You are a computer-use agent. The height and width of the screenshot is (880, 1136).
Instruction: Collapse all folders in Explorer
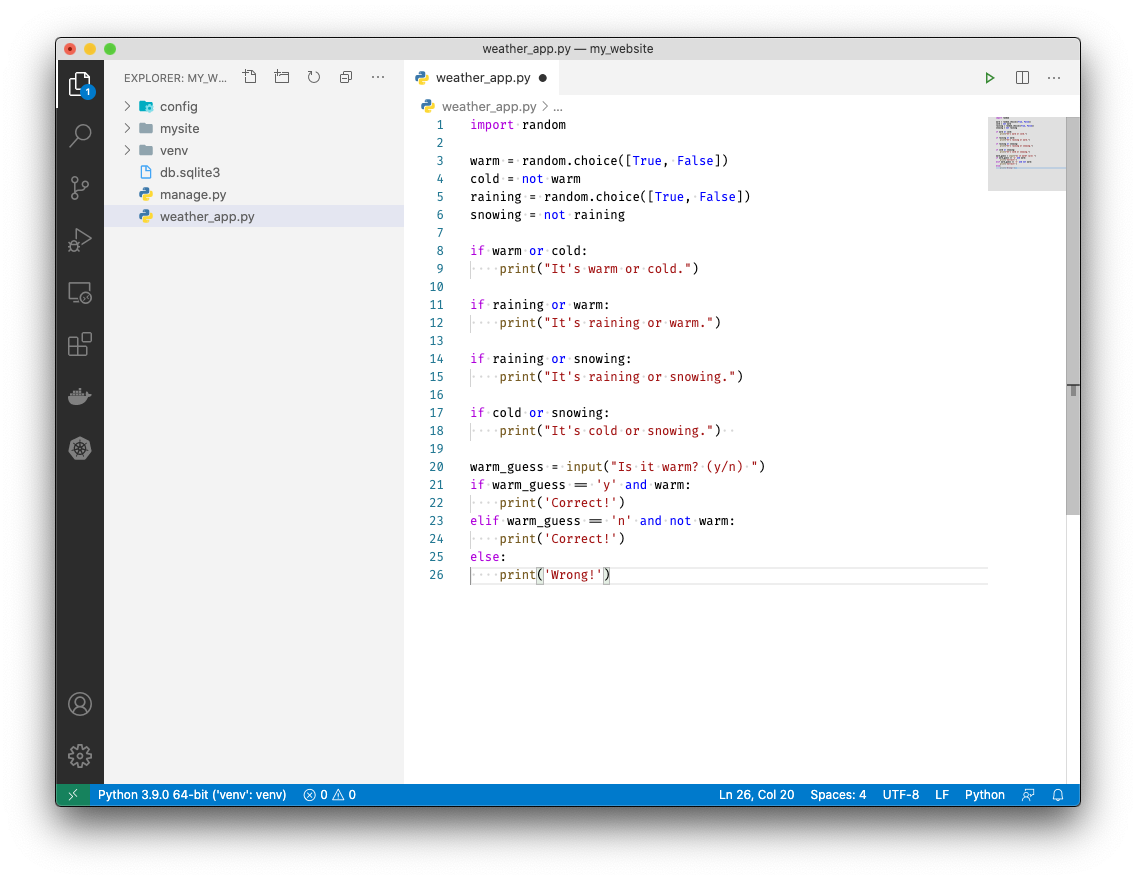(x=346, y=77)
